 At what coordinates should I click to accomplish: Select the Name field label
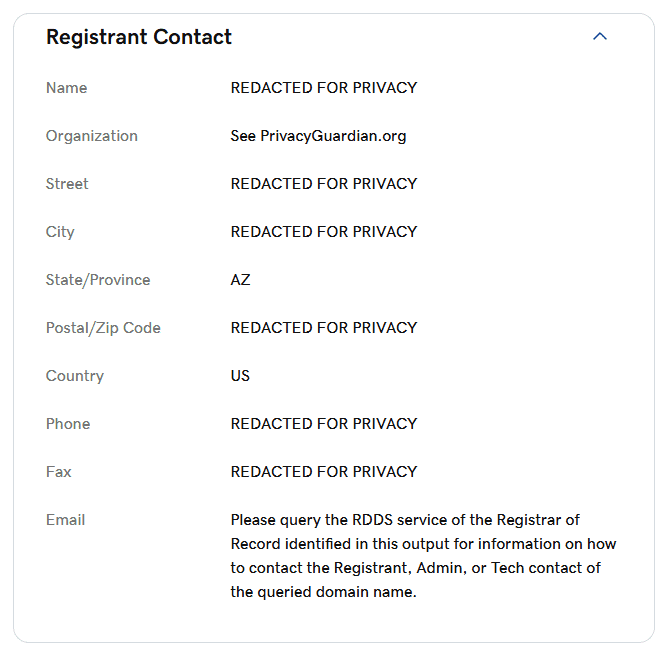coord(66,88)
